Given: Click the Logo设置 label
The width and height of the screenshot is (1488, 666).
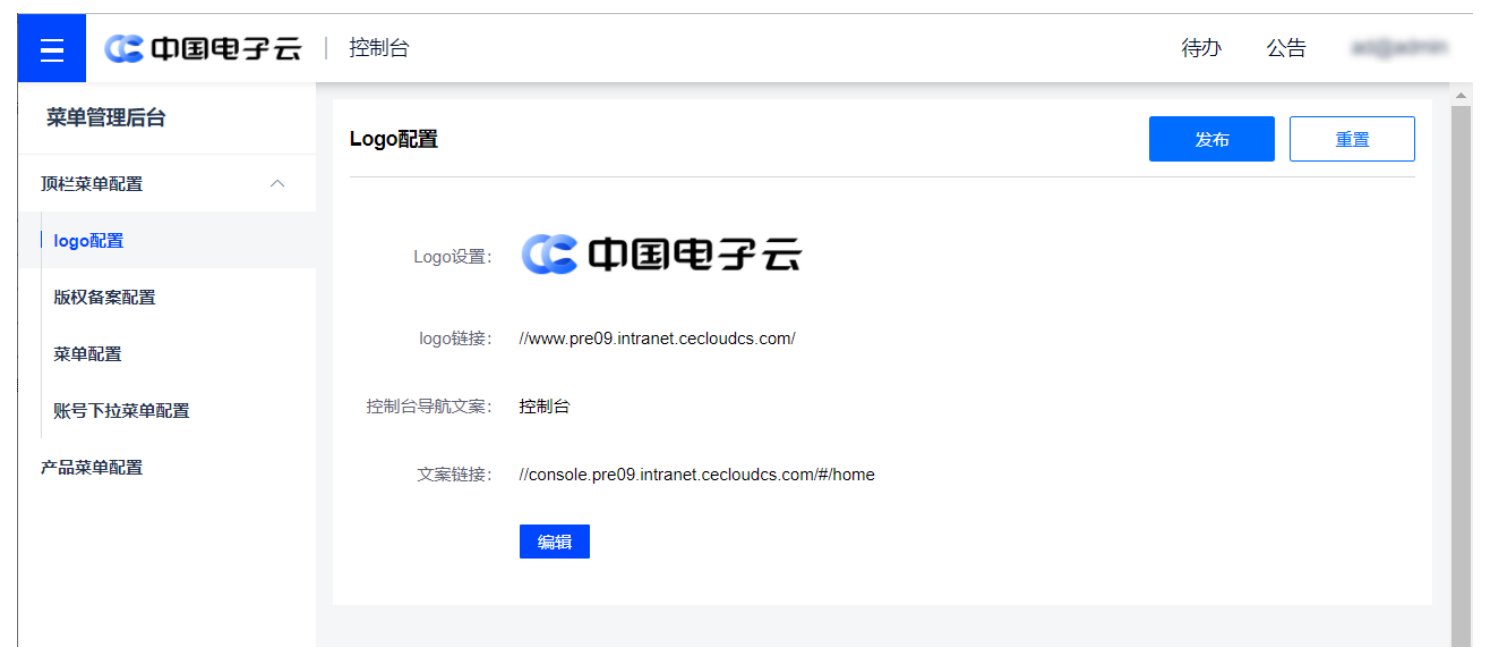Looking at the screenshot, I should (453, 257).
